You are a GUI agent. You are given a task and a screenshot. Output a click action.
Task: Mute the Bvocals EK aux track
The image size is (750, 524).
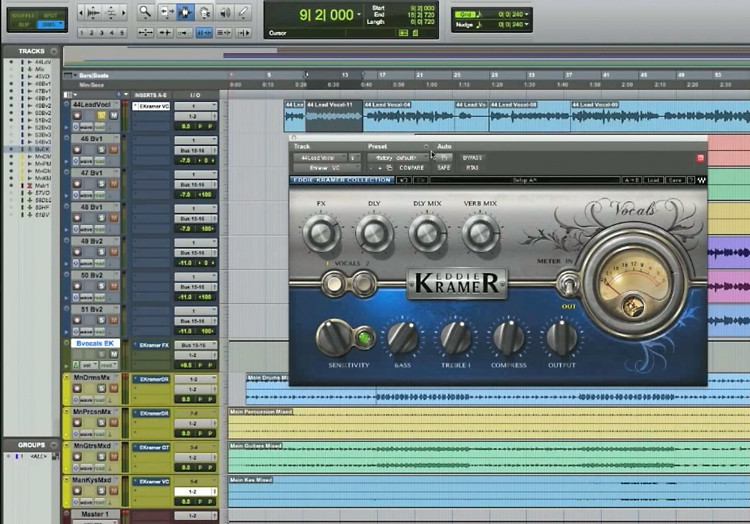114,354
